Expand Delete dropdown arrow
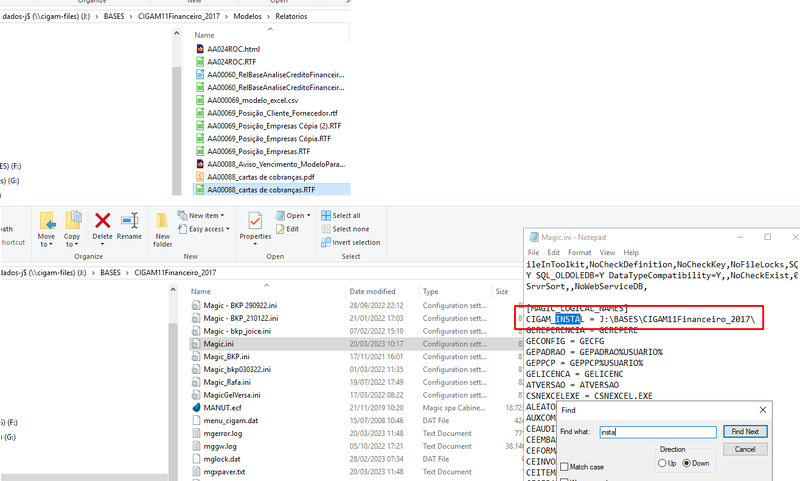The width and height of the screenshot is (800, 481). [103, 244]
